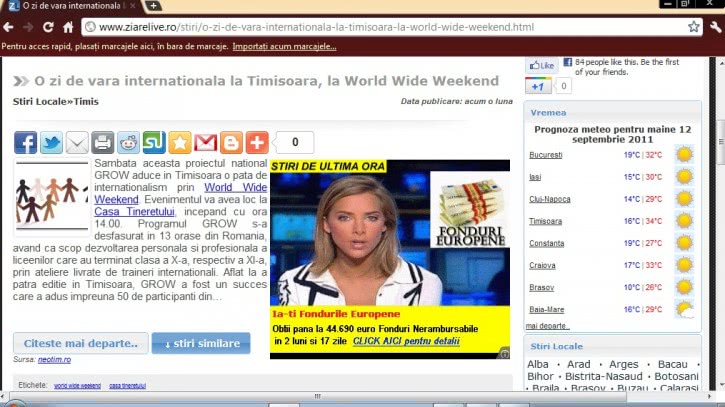Click the printer icon to print article
This screenshot has width=725, height=407.
click(103, 142)
